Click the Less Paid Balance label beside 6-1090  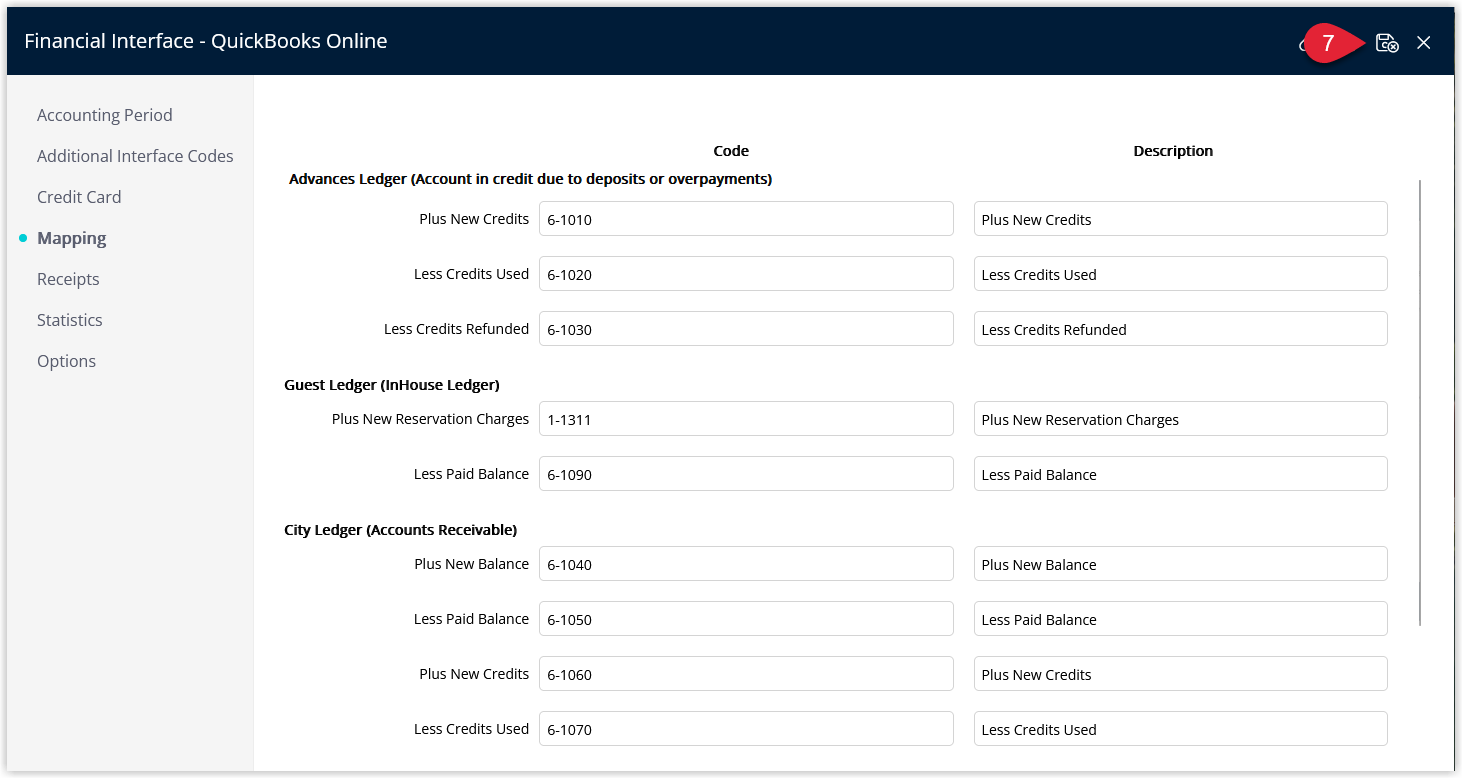coord(471,474)
